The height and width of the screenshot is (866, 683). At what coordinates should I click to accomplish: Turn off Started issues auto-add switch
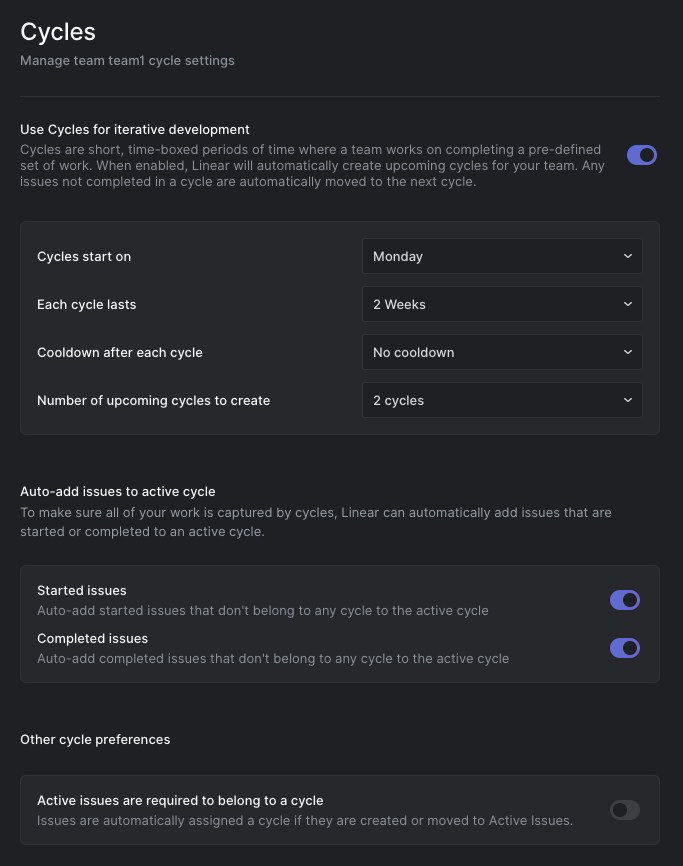point(624,600)
